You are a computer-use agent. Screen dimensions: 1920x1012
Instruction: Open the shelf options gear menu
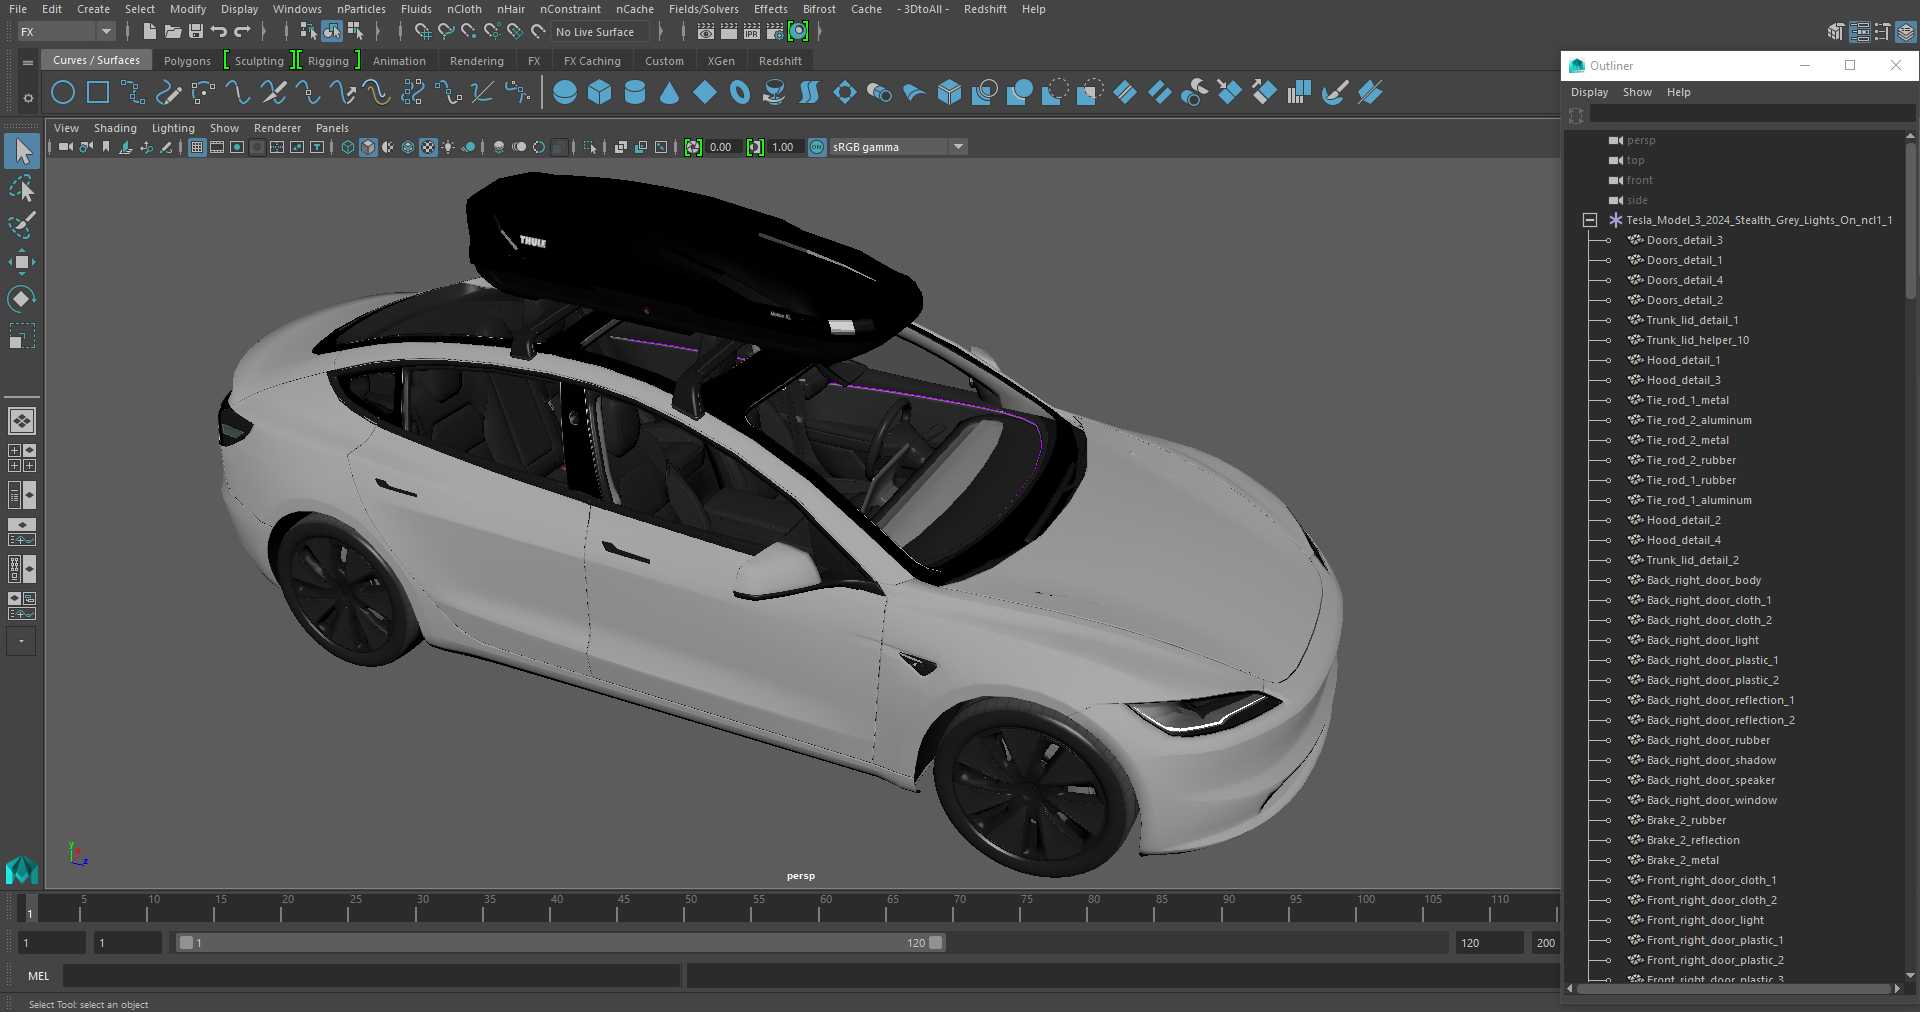tap(28, 98)
